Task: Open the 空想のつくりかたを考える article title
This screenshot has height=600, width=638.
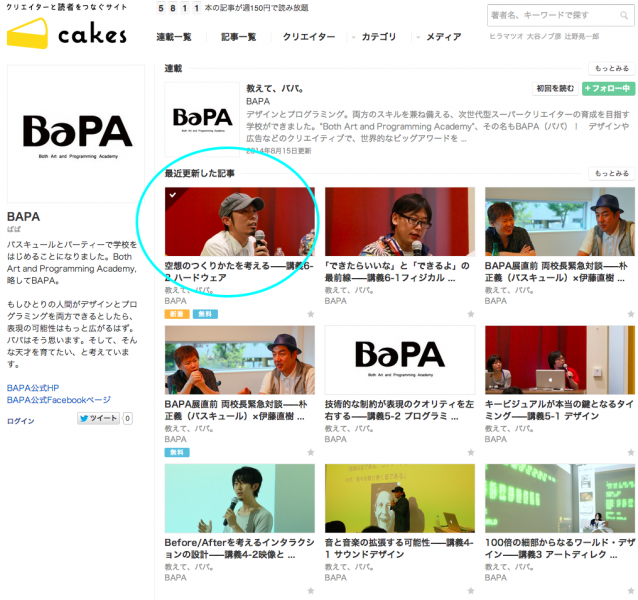Action: [x=239, y=272]
